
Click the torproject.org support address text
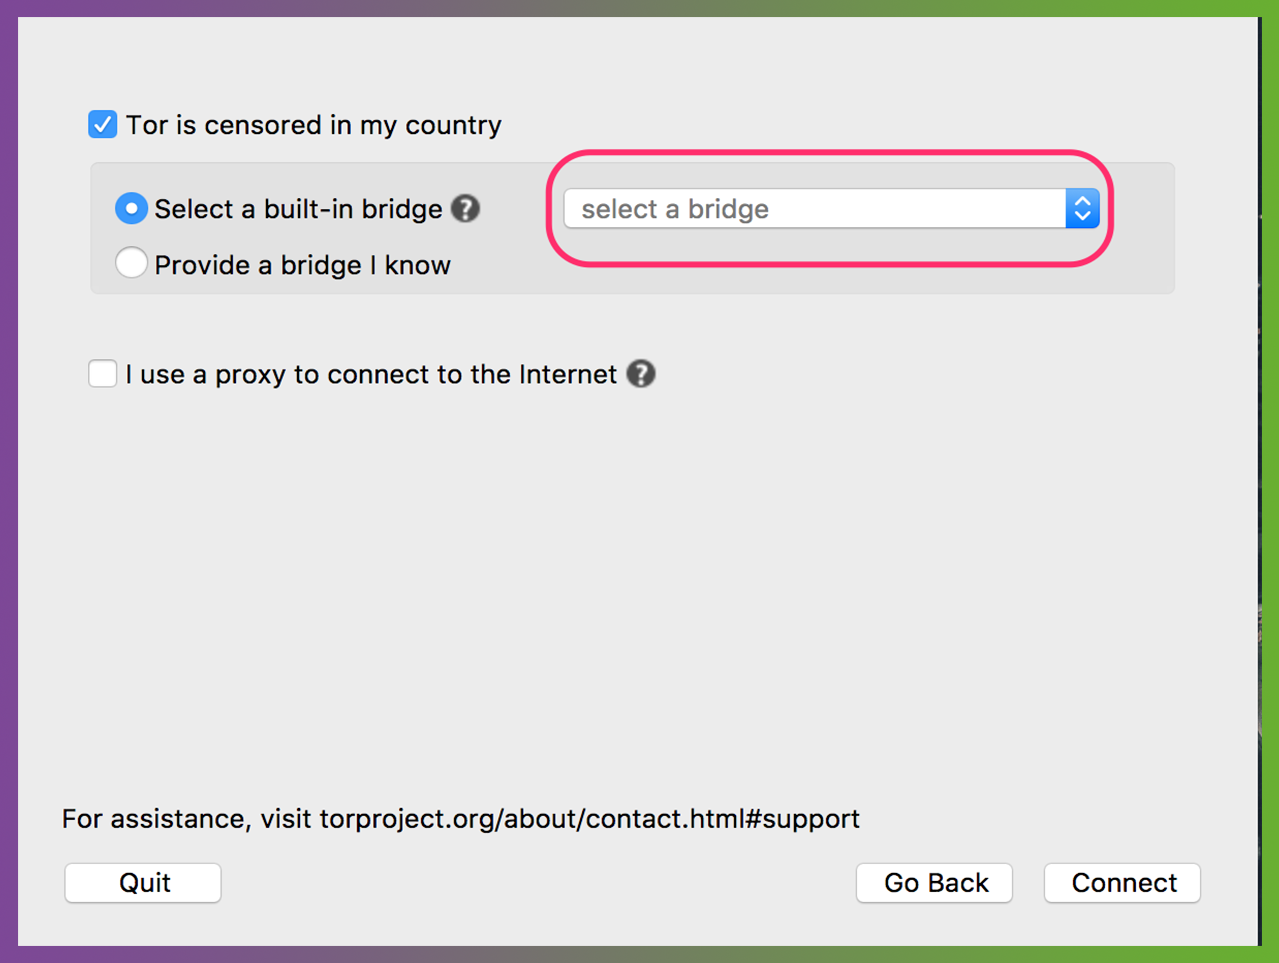[x=589, y=819]
